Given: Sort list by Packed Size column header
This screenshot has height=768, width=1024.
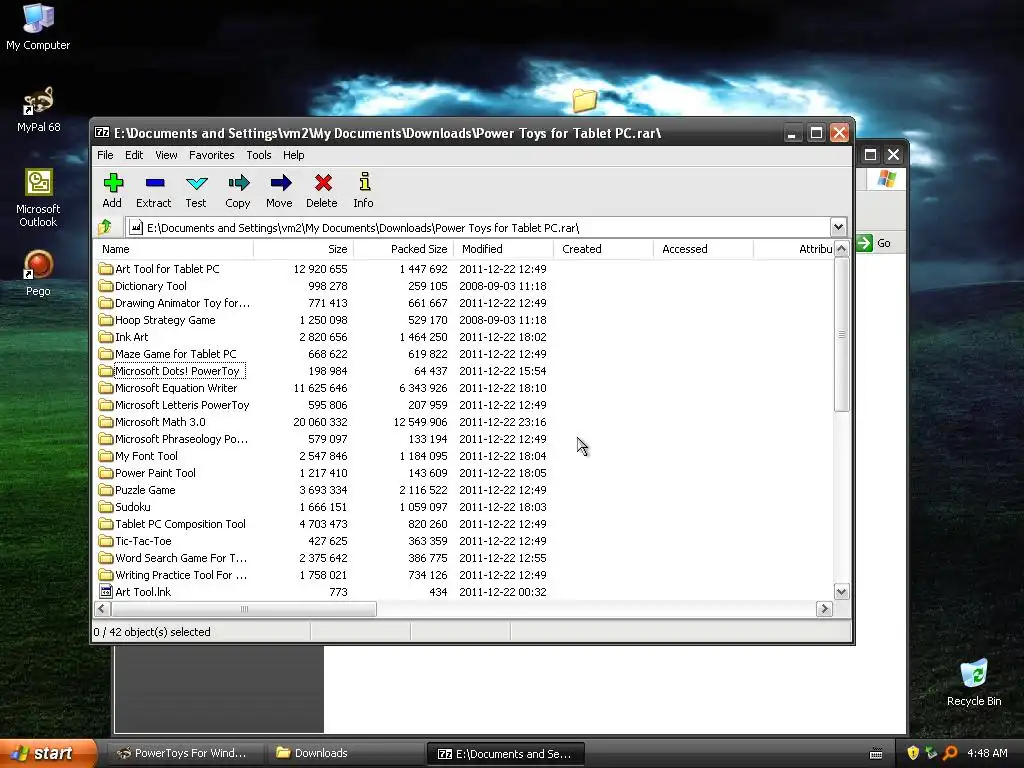Looking at the screenshot, I should point(402,249).
